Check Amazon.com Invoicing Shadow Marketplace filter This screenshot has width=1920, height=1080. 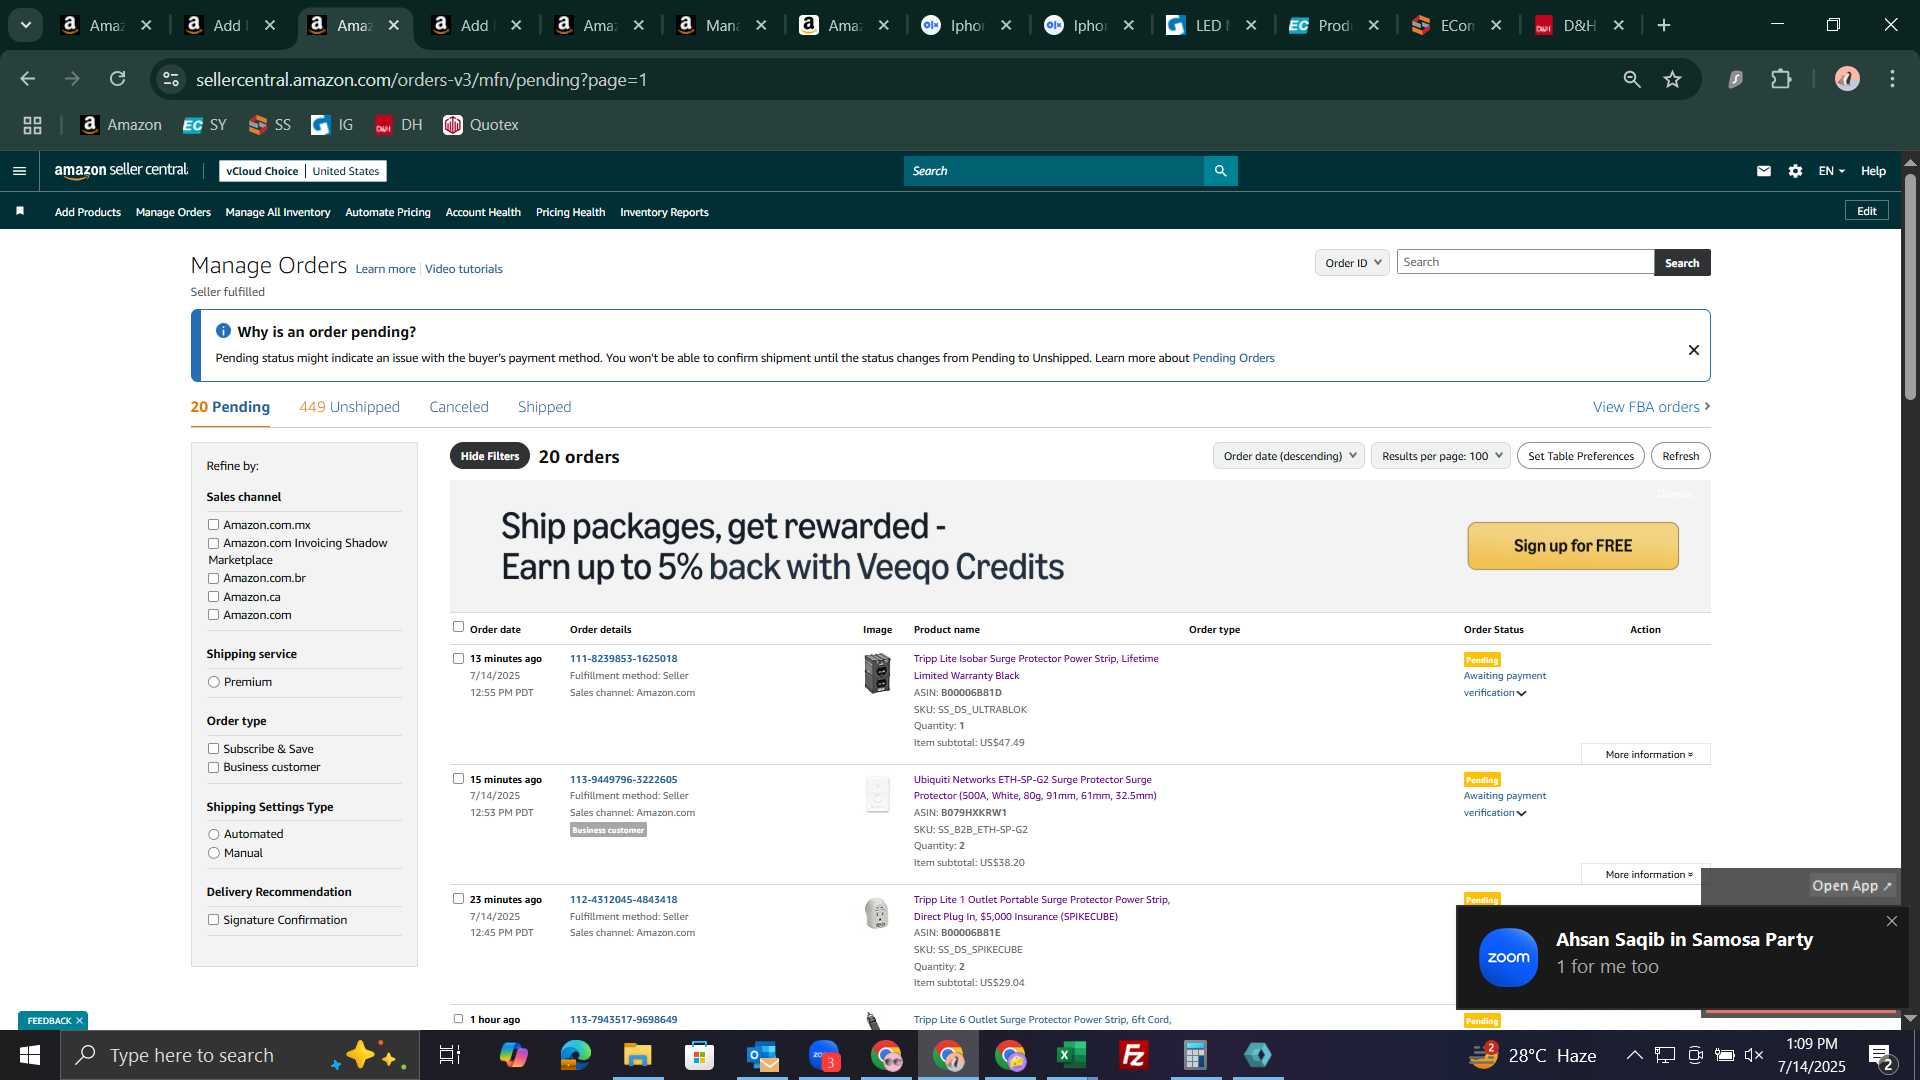(213, 543)
